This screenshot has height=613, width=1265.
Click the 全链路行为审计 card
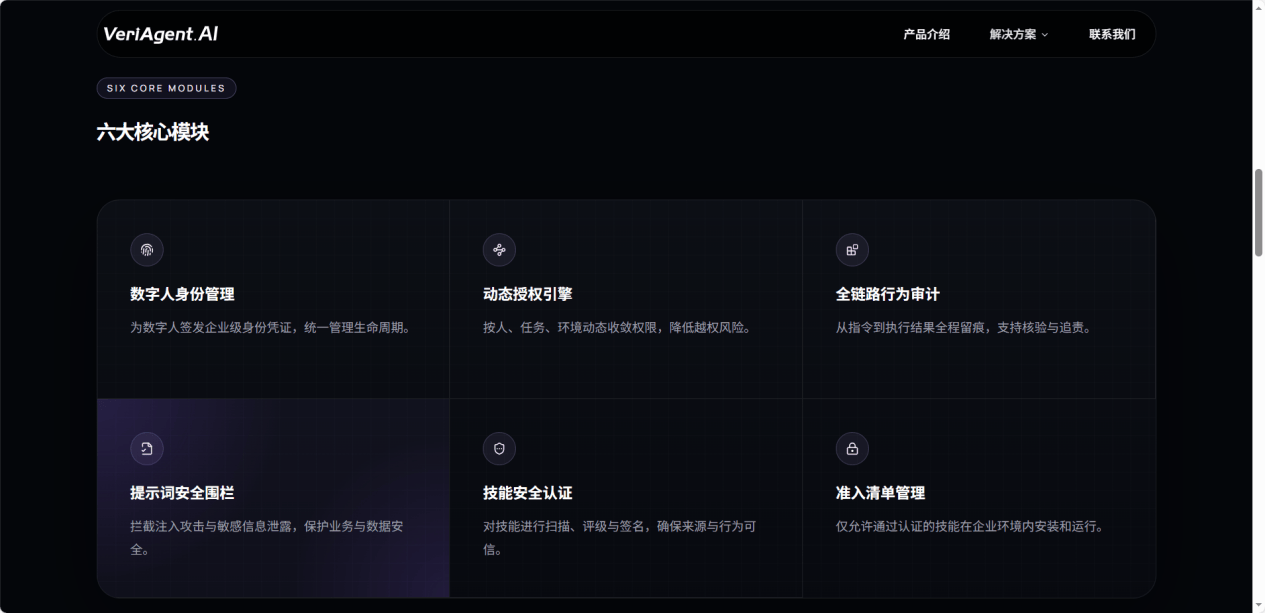tap(978, 298)
